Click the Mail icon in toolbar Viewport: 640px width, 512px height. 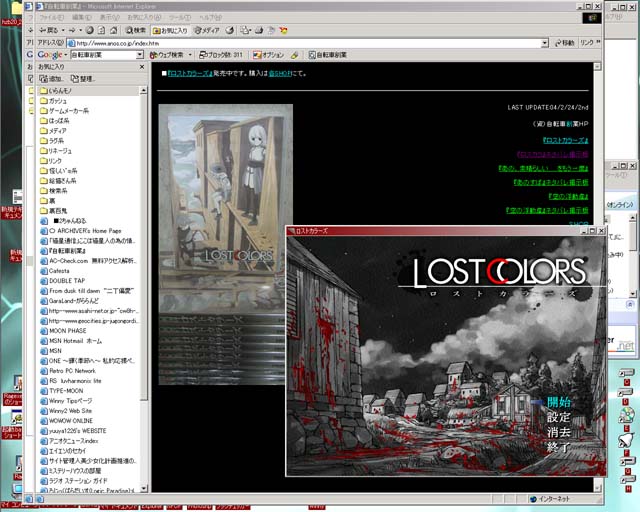coord(245,30)
